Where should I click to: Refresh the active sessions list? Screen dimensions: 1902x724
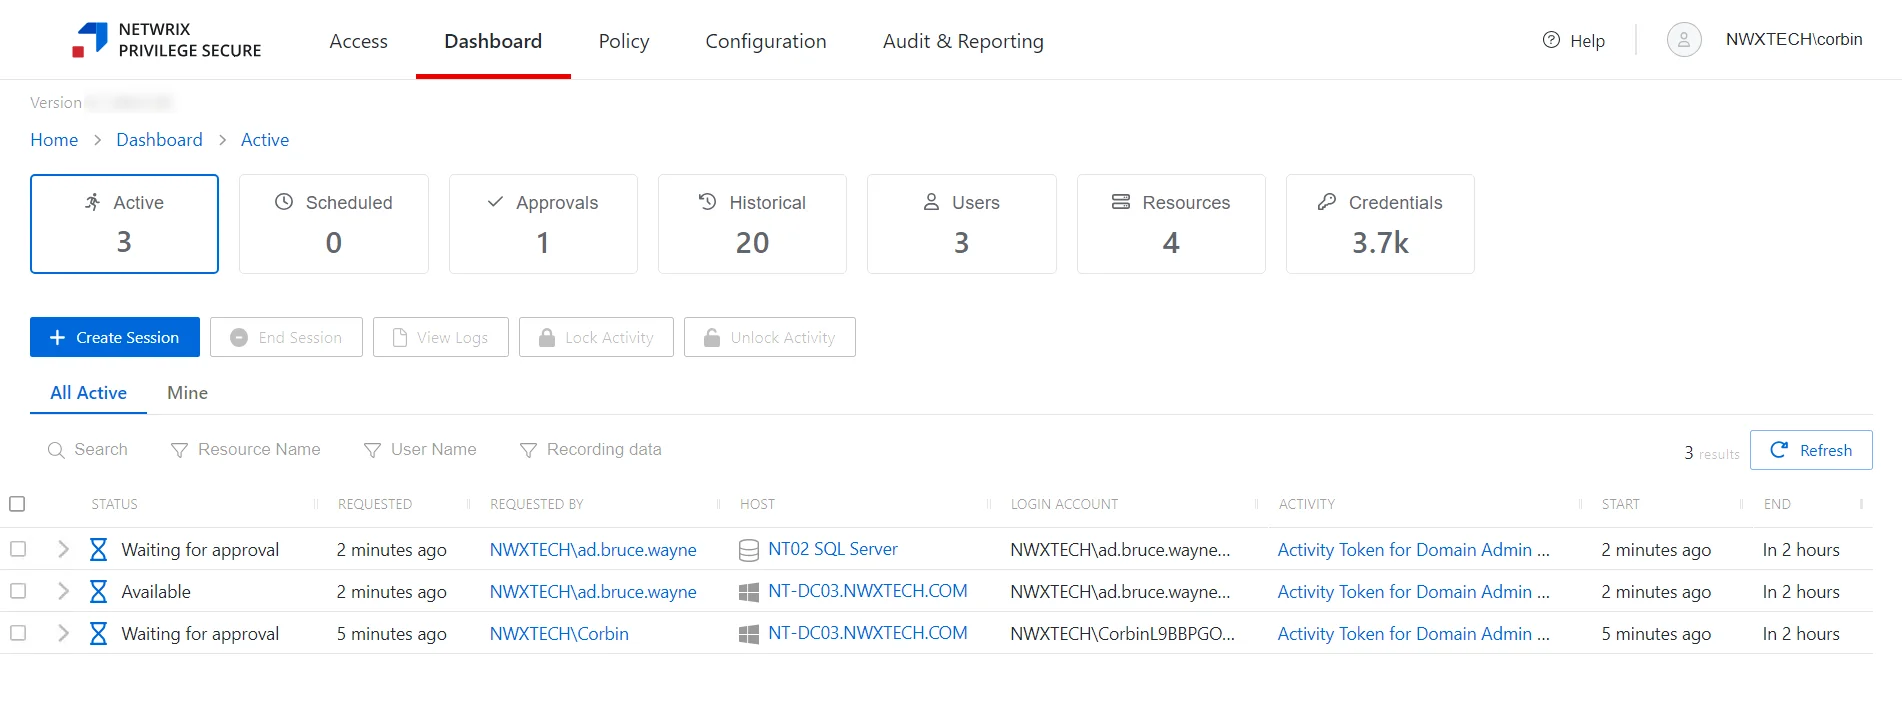[x=1811, y=450]
